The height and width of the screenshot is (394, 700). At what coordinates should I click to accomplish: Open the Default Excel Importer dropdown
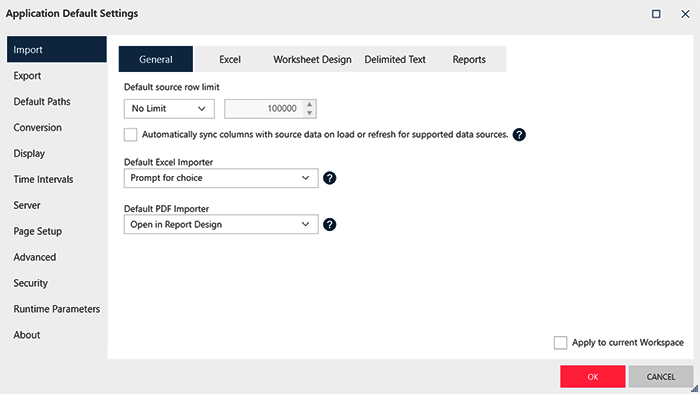(x=221, y=178)
